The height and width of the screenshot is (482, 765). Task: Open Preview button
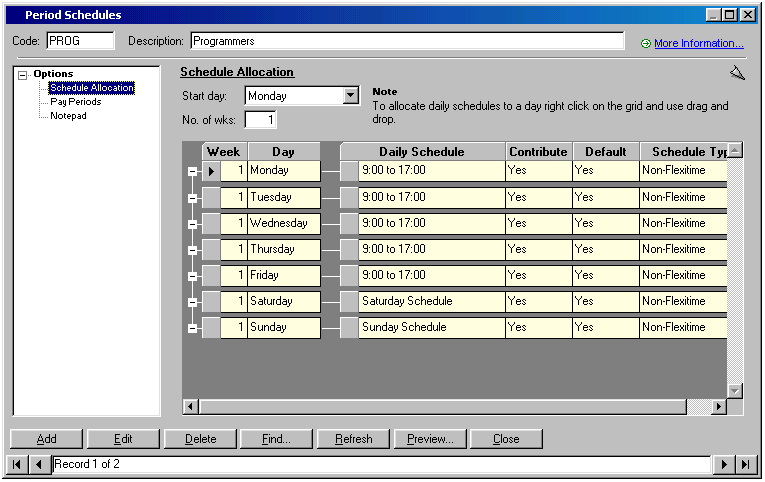tap(430, 439)
